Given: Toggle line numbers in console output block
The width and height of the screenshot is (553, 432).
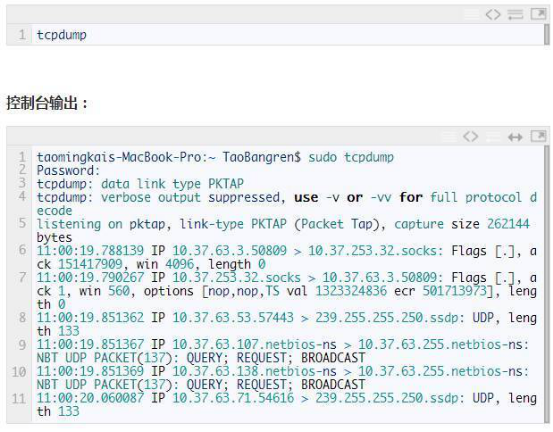Looking at the screenshot, I should pyautogui.click(x=449, y=136).
